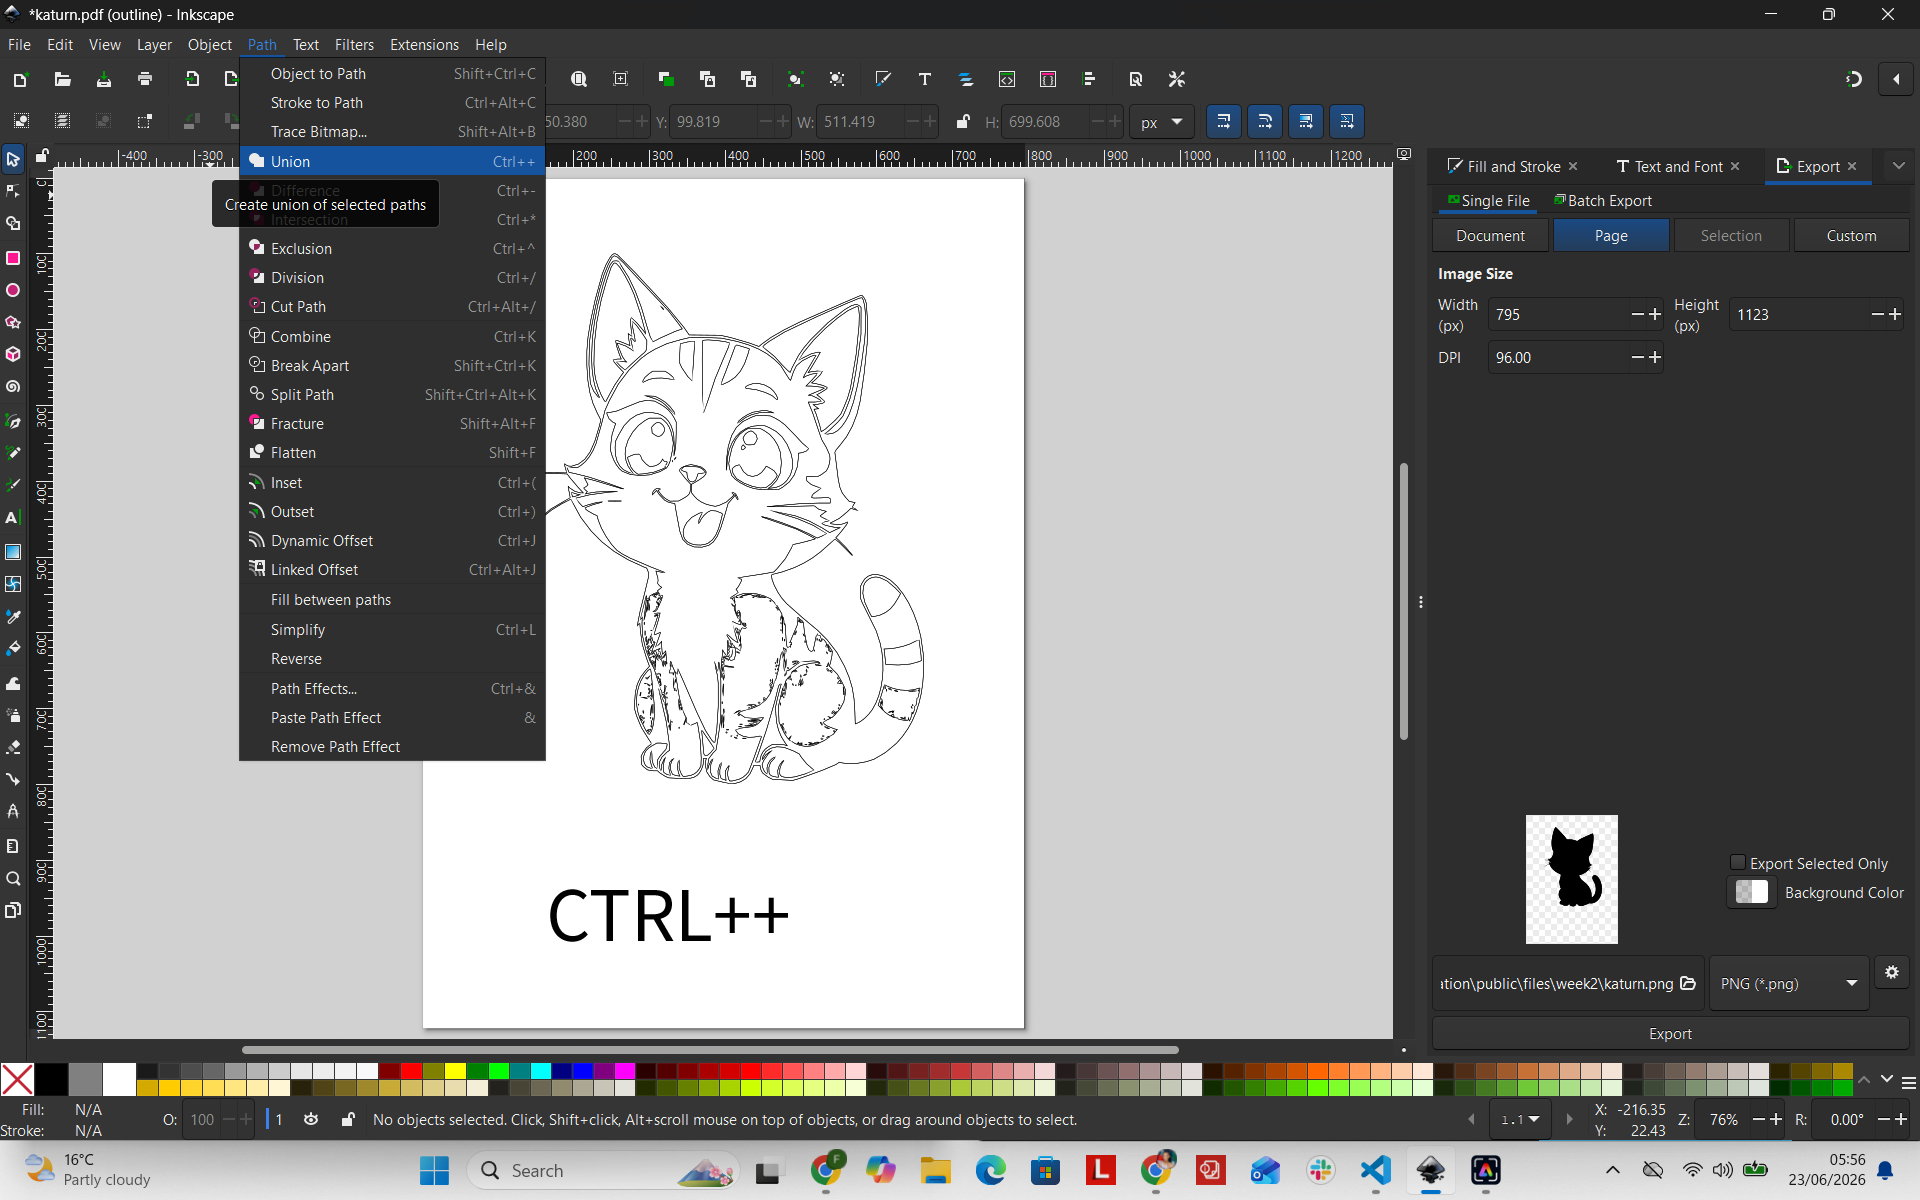Image resolution: width=1920 pixels, height=1200 pixels.
Task: Select the Gradient tool
Action: pos(13,552)
